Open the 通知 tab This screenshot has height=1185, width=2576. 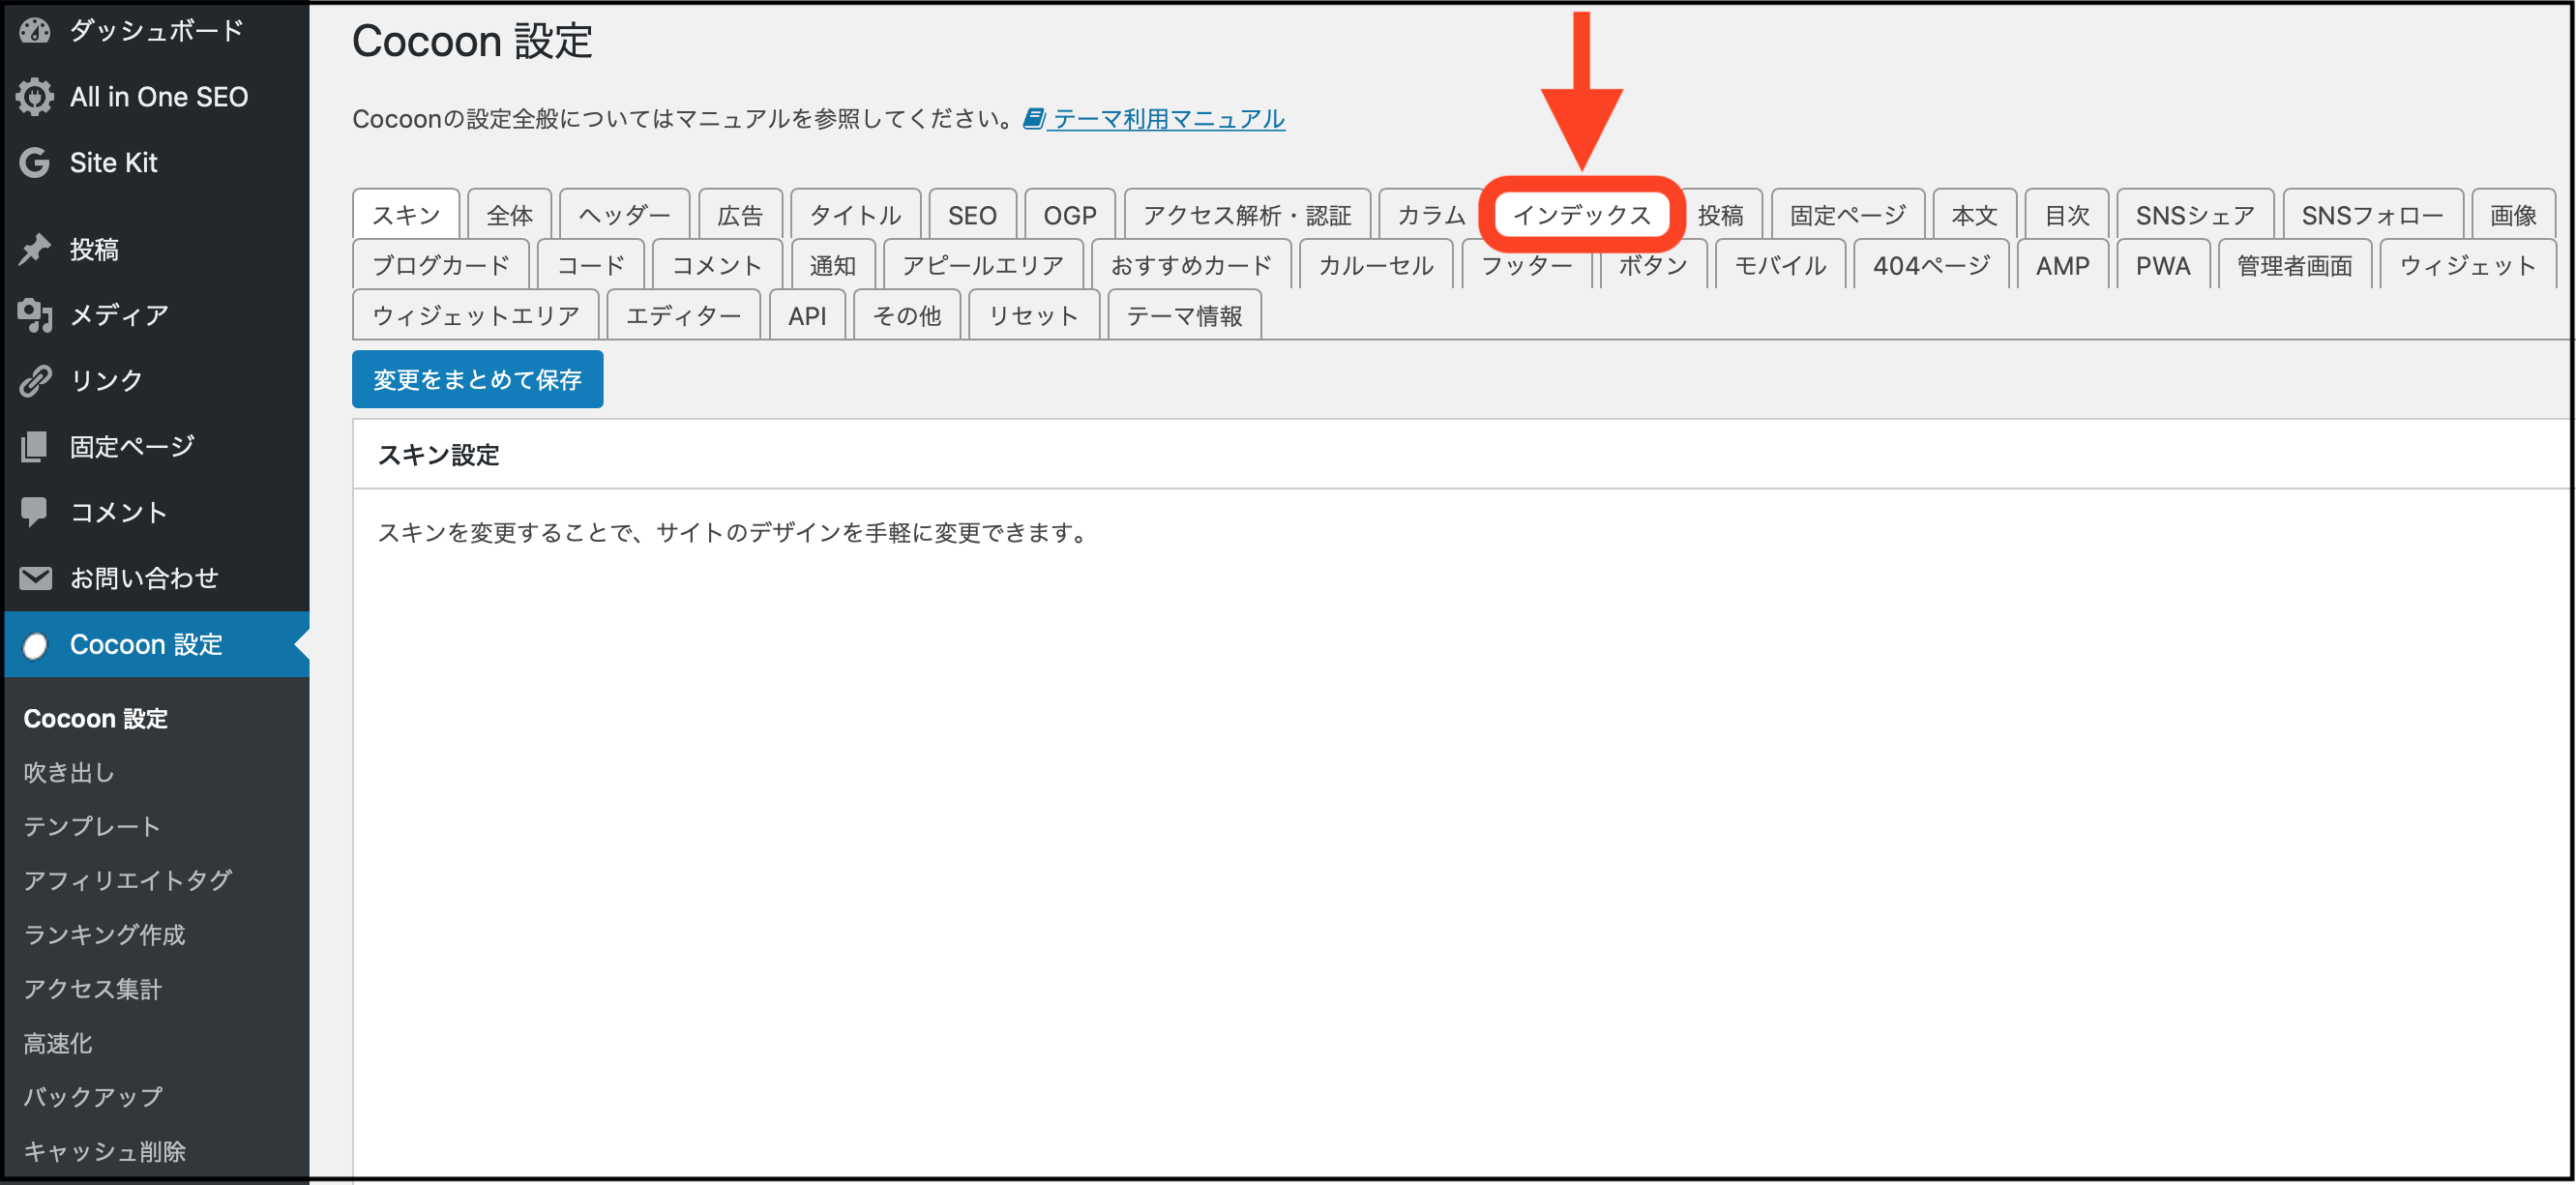pos(832,265)
